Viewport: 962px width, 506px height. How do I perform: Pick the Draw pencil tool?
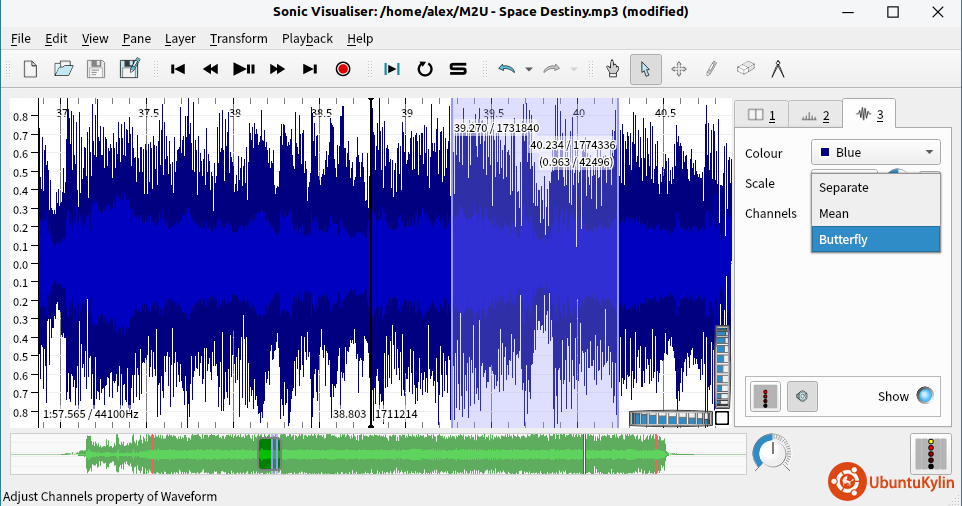[711, 69]
